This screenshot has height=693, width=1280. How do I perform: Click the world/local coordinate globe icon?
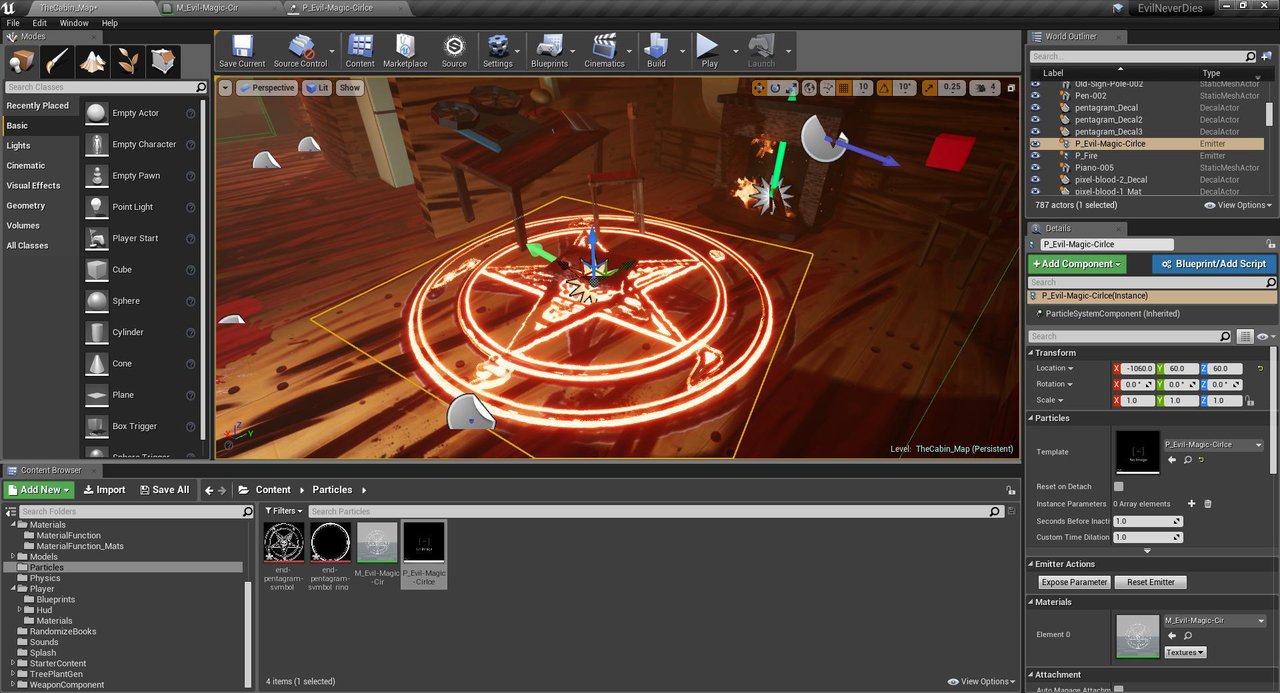[810, 88]
